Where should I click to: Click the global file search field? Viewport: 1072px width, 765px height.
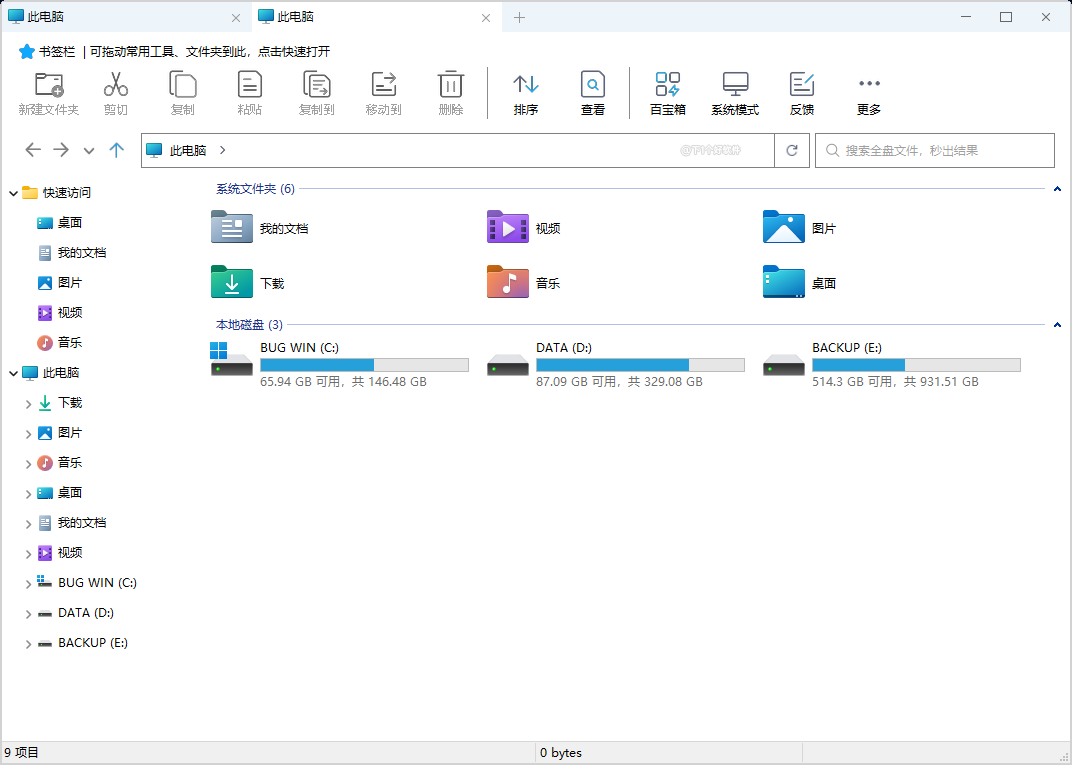pos(934,150)
